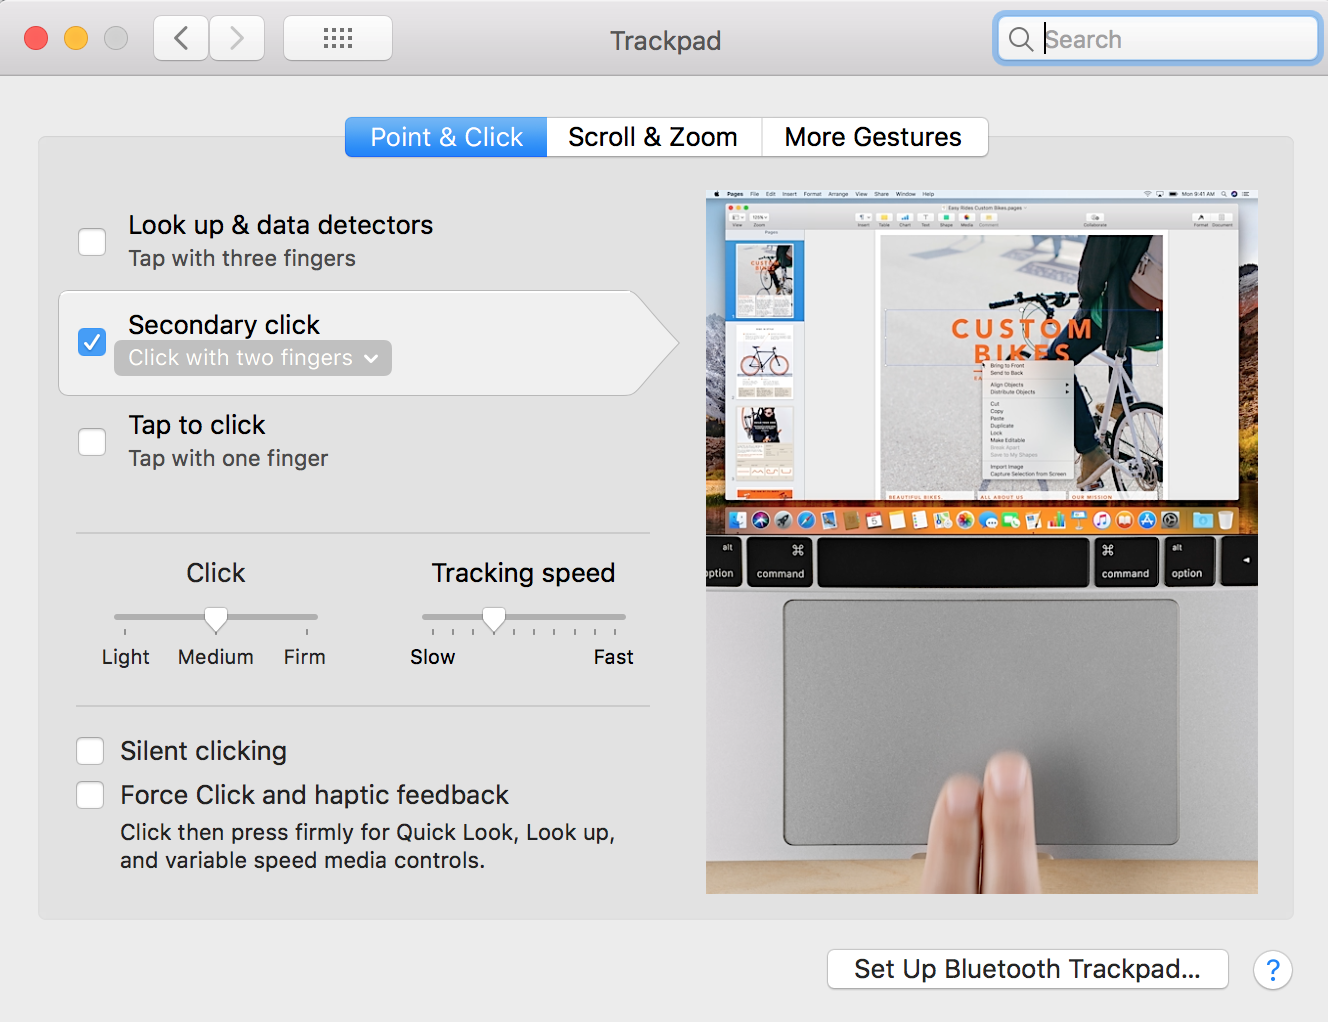
Task: Click Set Up Bluetooth Trackpad
Action: click(x=1027, y=968)
